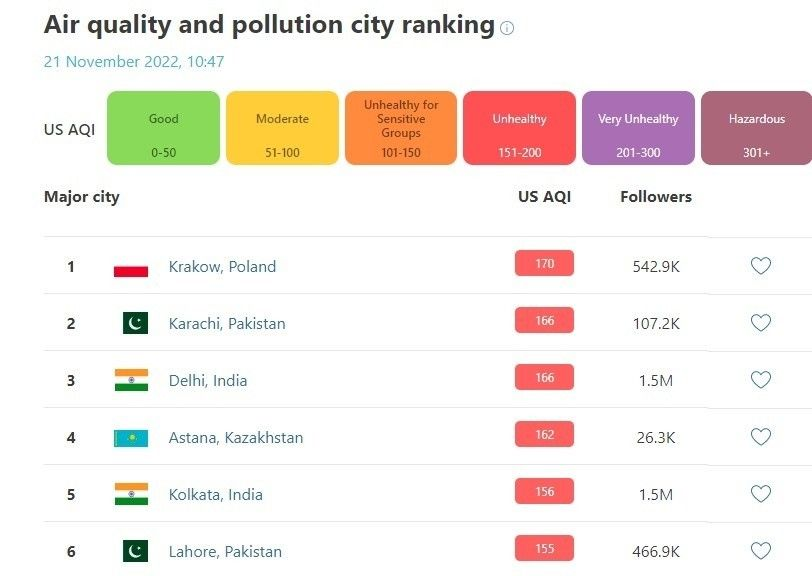Select the green Good 0-50 swatch
Image resolution: width=812 pixels, height=576 pixels.
(163, 128)
